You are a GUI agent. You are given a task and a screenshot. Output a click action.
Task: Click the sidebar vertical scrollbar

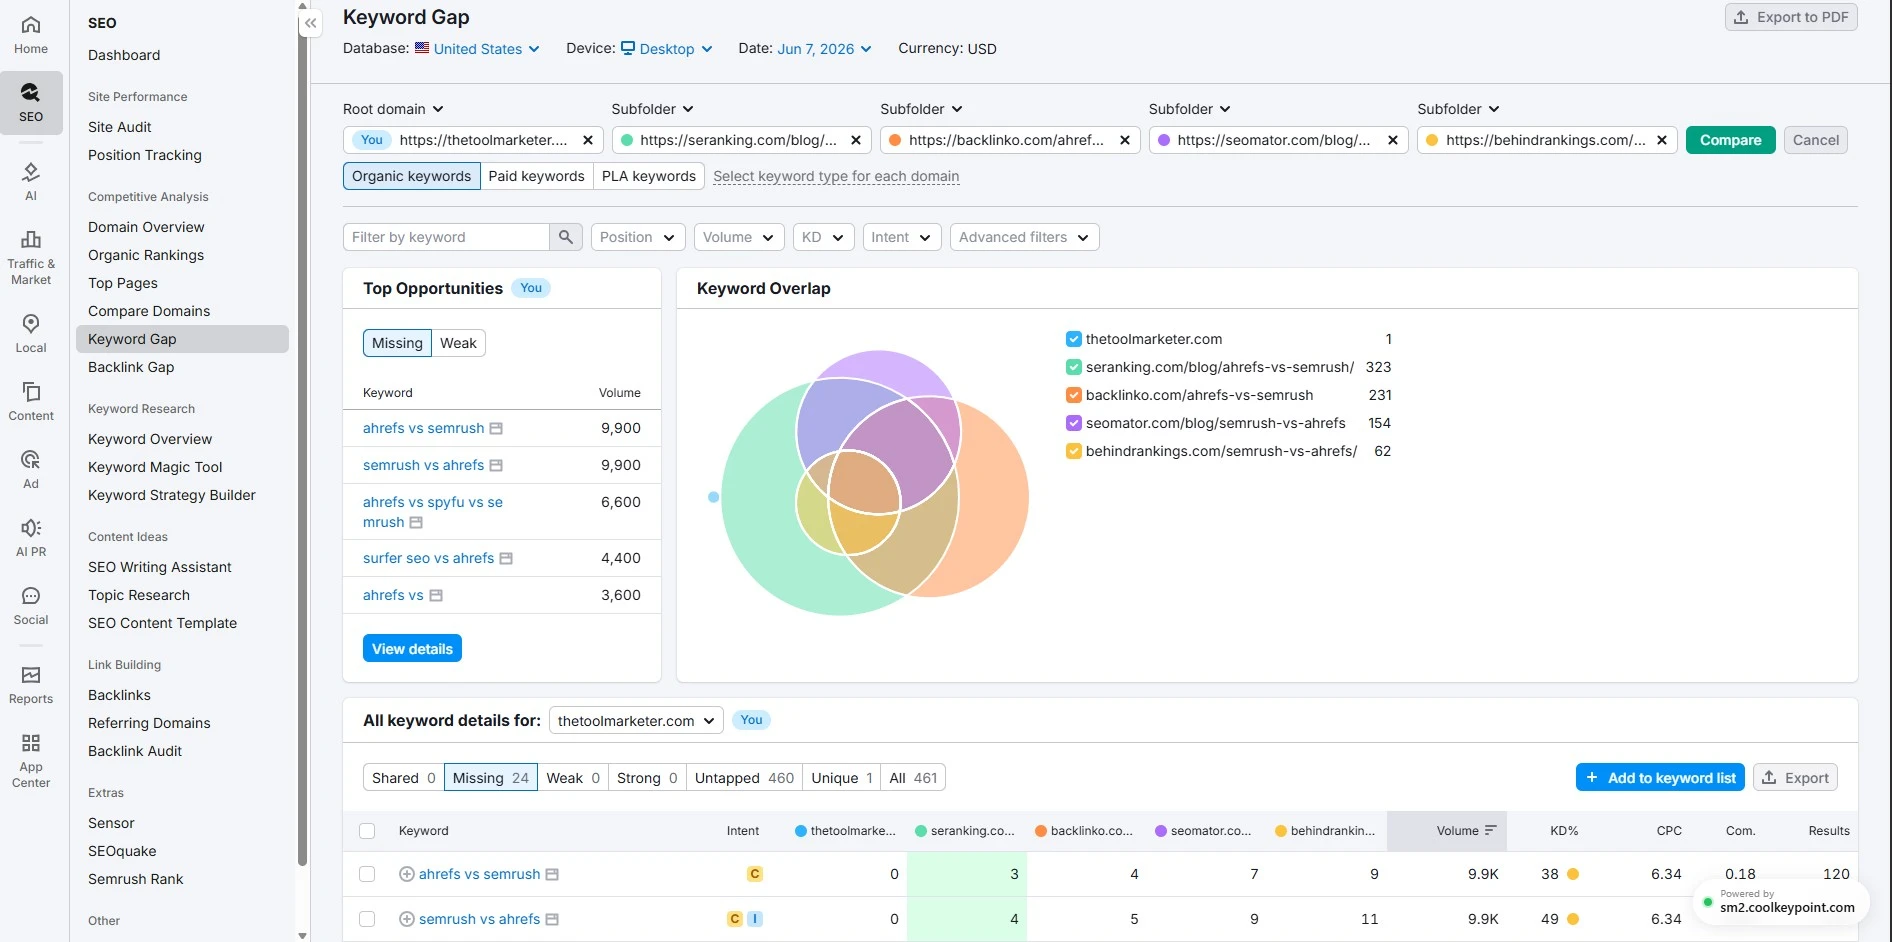pyautogui.click(x=302, y=437)
